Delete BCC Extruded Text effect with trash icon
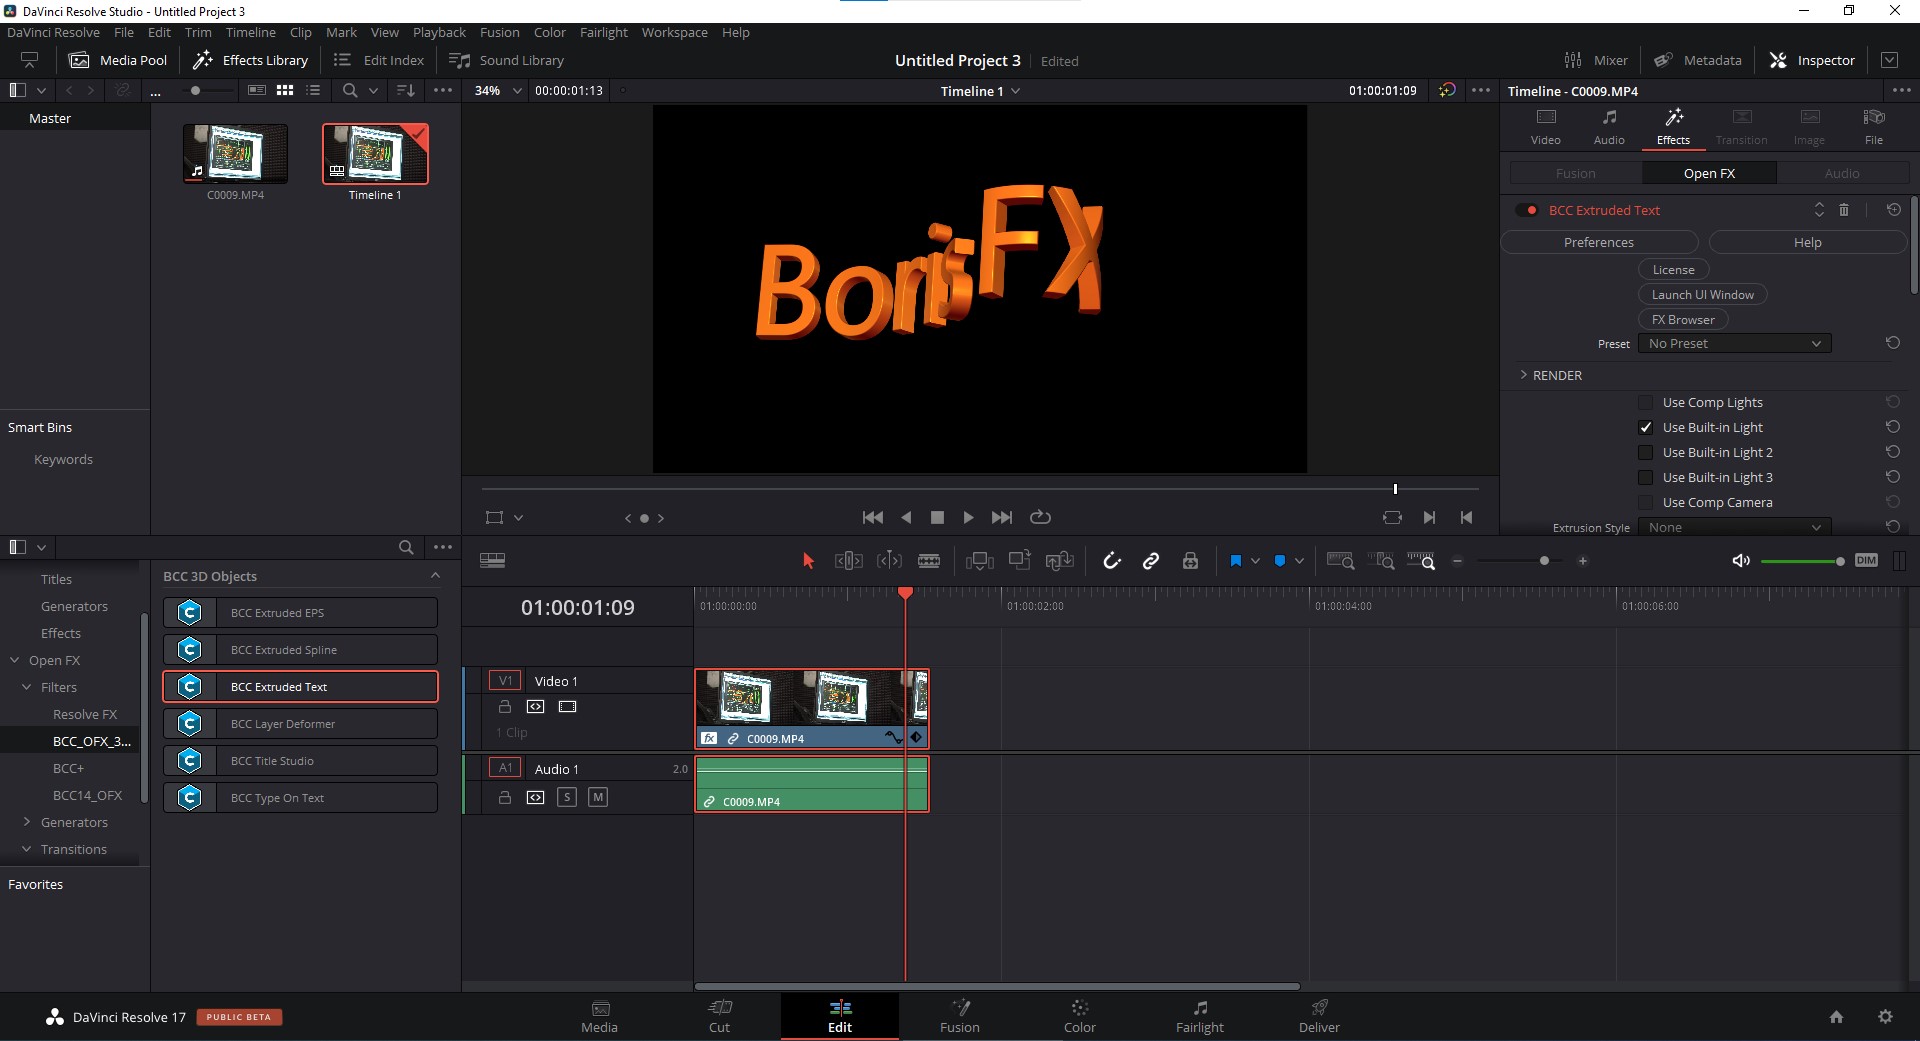Screen dimensions: 1920x1041 click(x=1844, y=210)
